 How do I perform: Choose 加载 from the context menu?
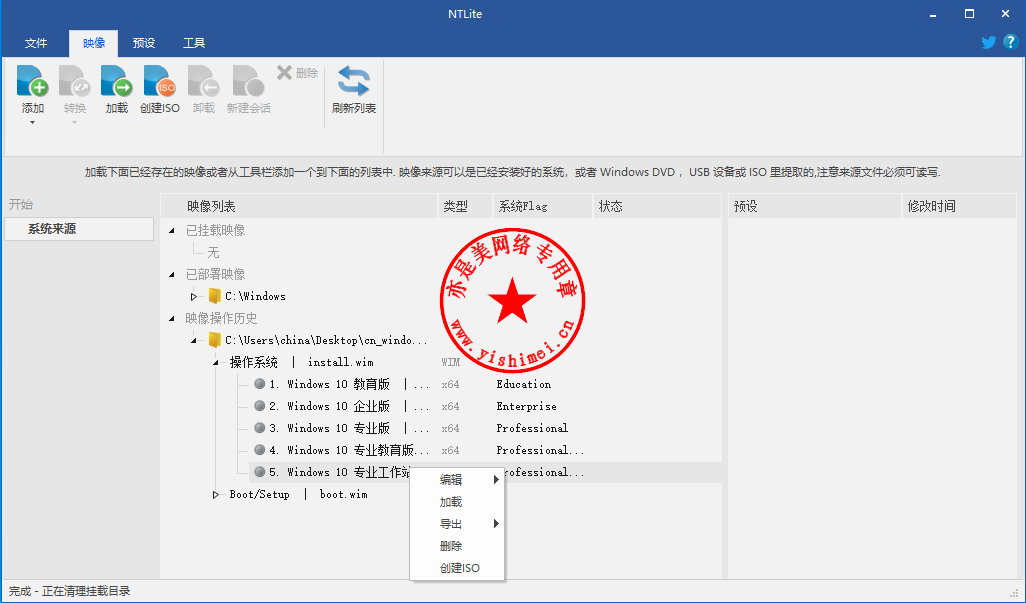pyautogui.click(x=457, y=502)
